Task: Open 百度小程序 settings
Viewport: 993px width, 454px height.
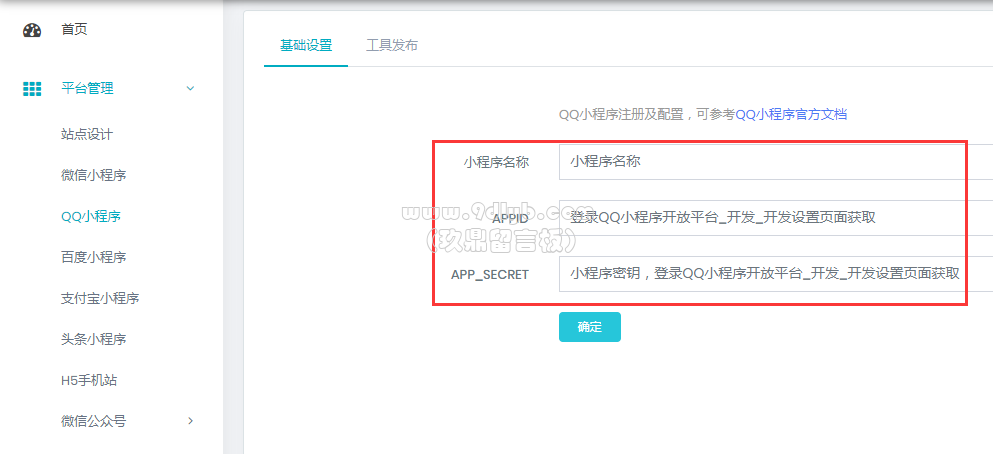Action: tap(94, 258)
